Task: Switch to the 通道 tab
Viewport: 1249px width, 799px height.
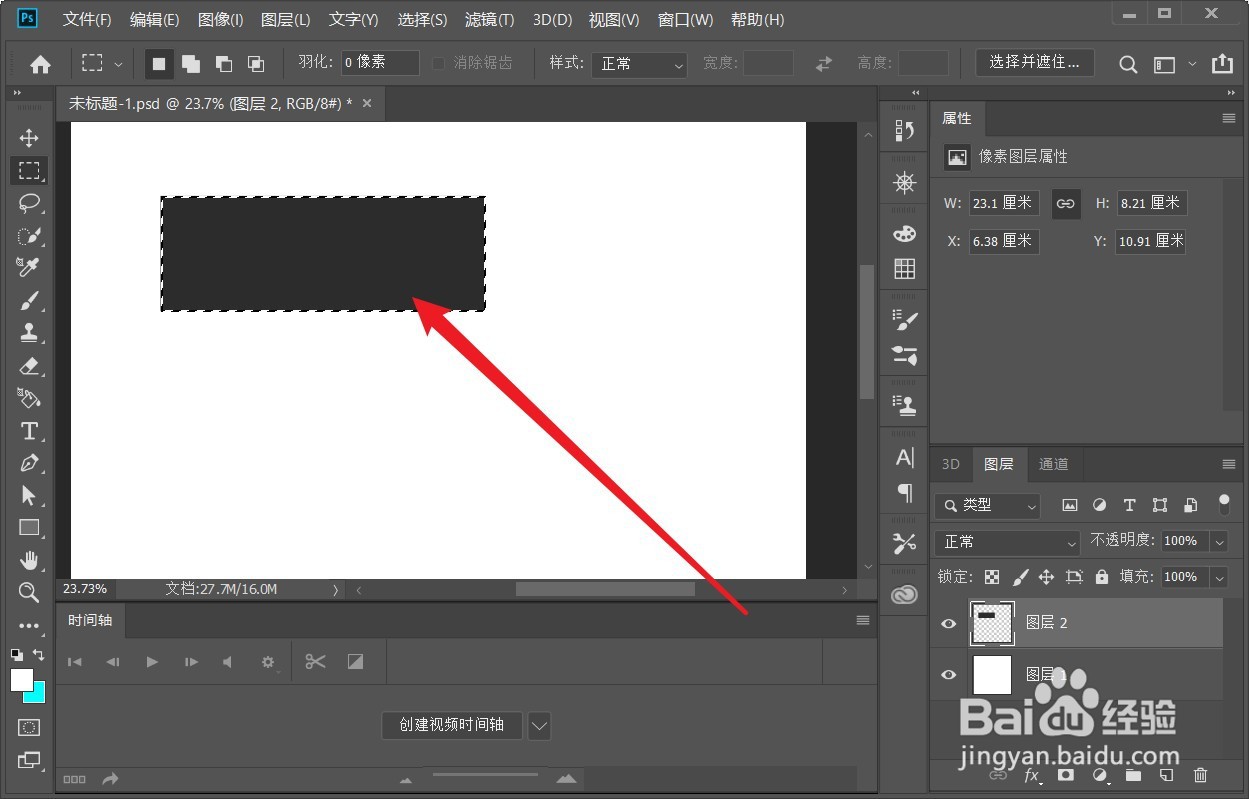Action: tap(1053, 464)
